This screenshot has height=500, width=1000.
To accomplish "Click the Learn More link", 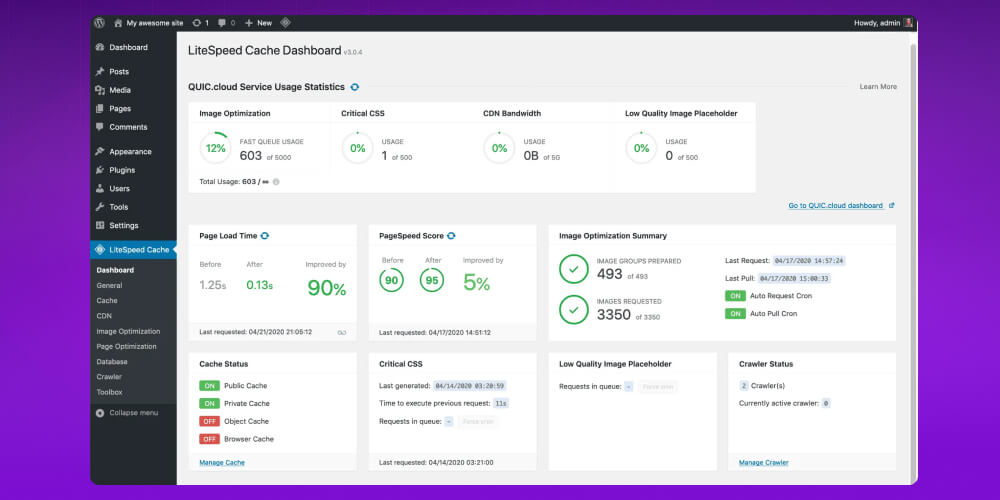I will (878, 87).
